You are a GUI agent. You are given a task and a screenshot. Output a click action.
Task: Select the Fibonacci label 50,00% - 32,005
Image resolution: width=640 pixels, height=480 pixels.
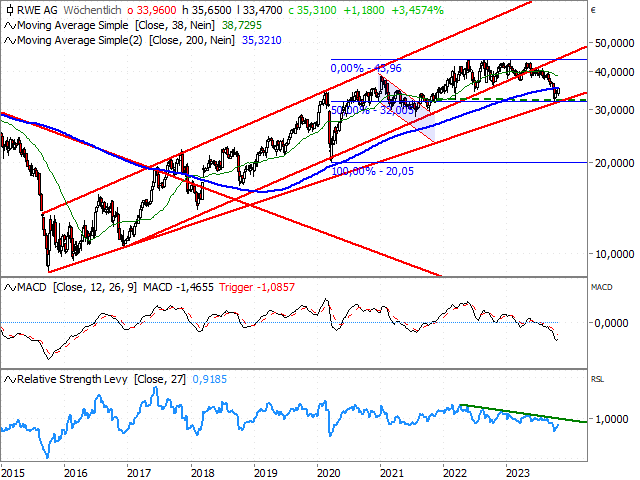pos(372,110)
